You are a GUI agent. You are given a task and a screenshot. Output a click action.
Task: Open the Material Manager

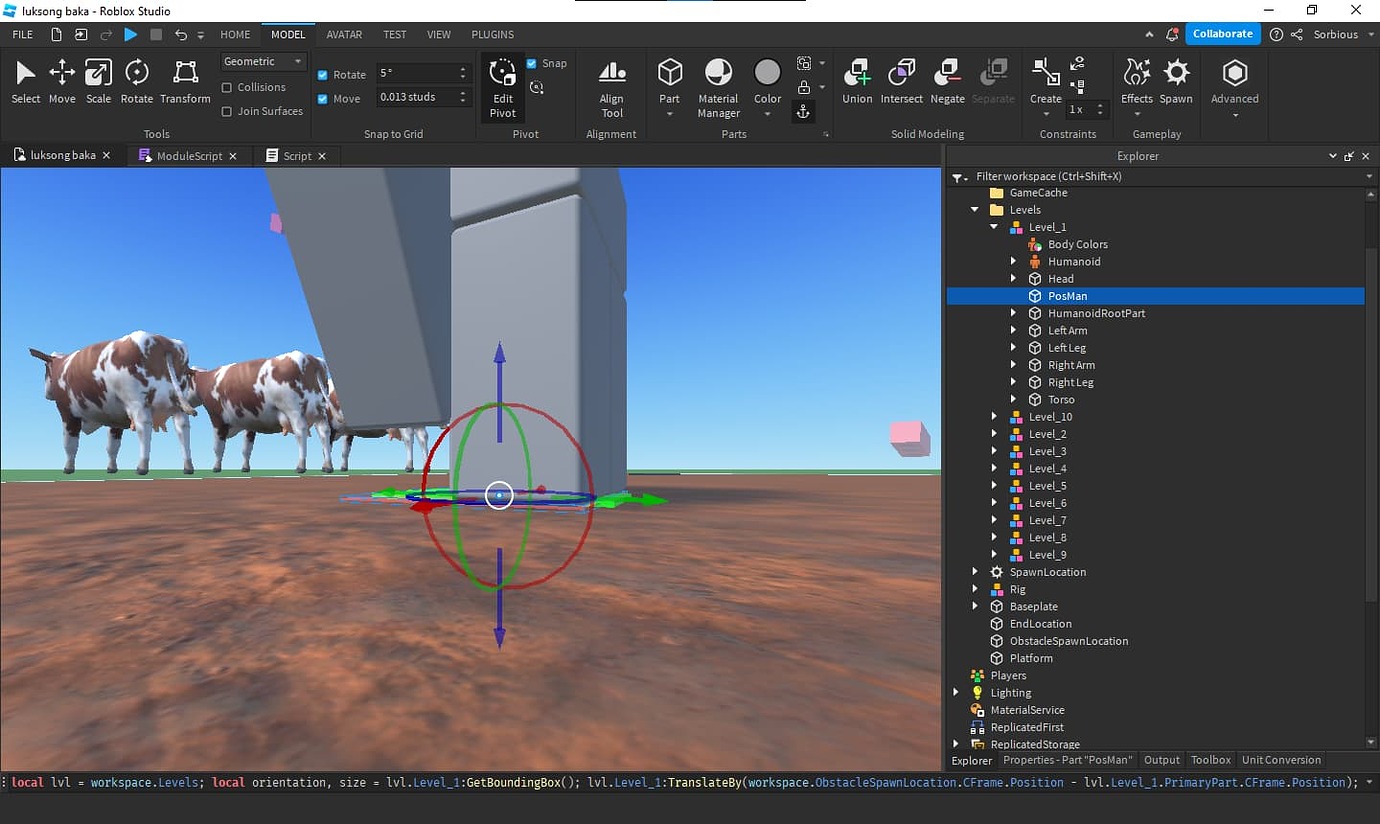tap(718, 85)
